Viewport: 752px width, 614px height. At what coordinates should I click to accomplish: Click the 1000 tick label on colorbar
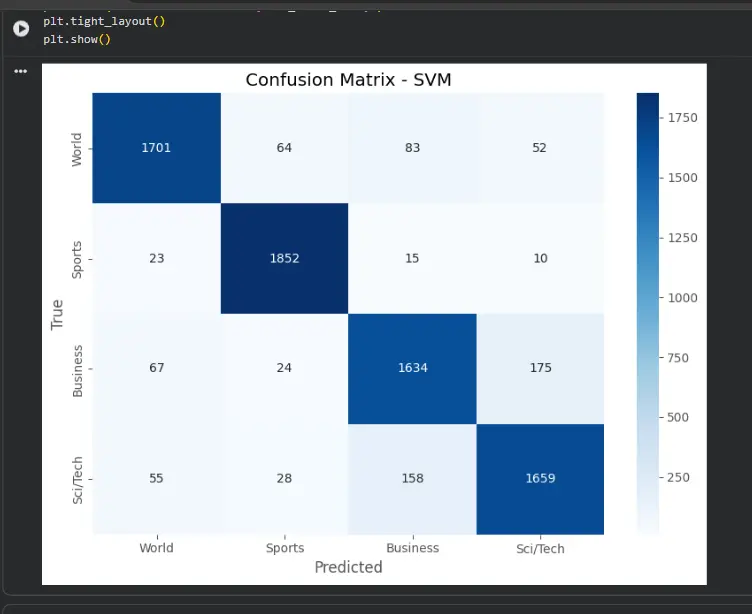coord(682,298)
